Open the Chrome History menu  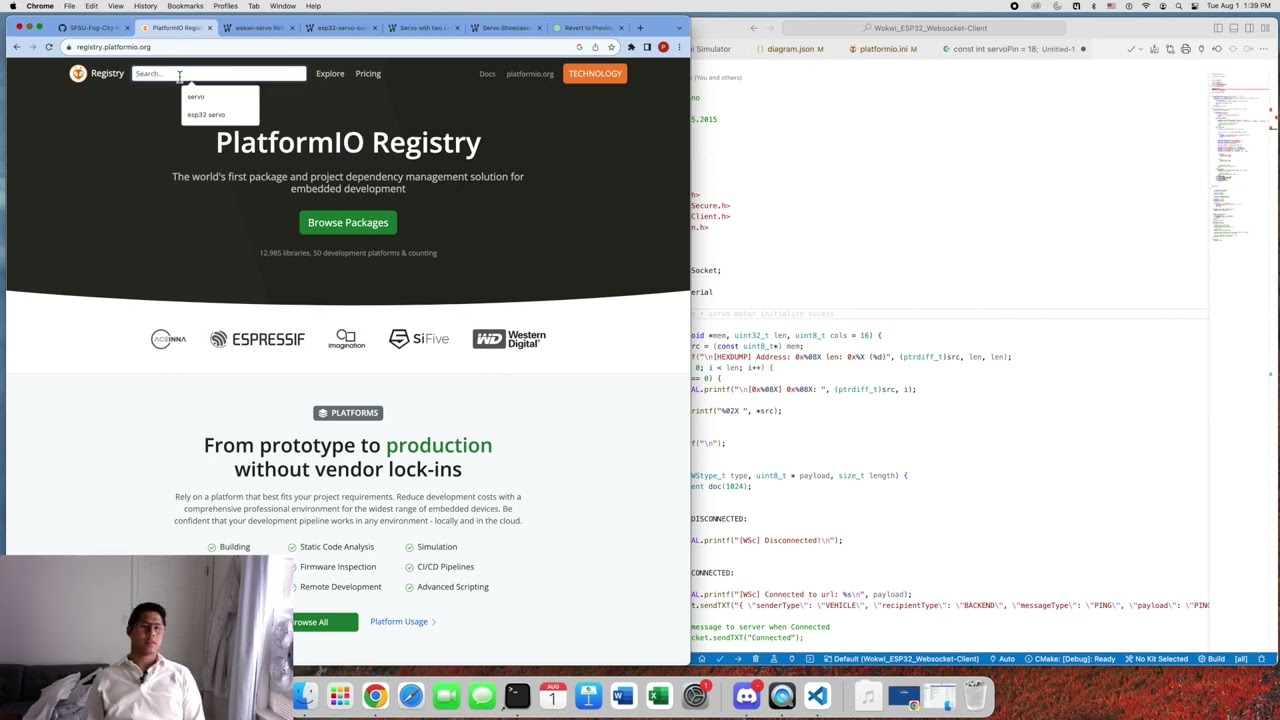point(145,6)
